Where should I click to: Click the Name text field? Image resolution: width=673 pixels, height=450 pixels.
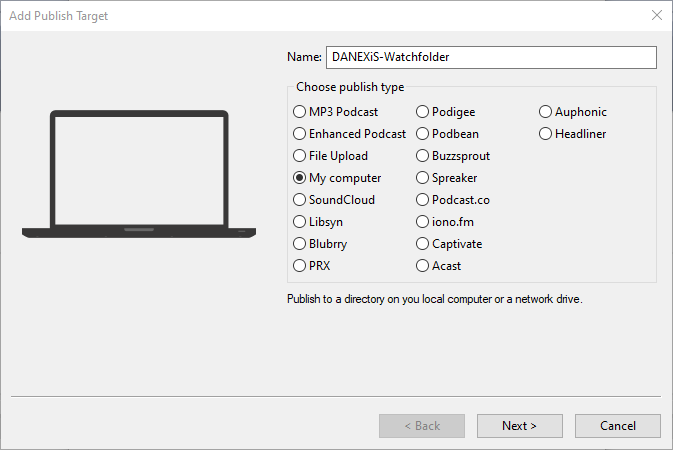click(x=491, y=57)
